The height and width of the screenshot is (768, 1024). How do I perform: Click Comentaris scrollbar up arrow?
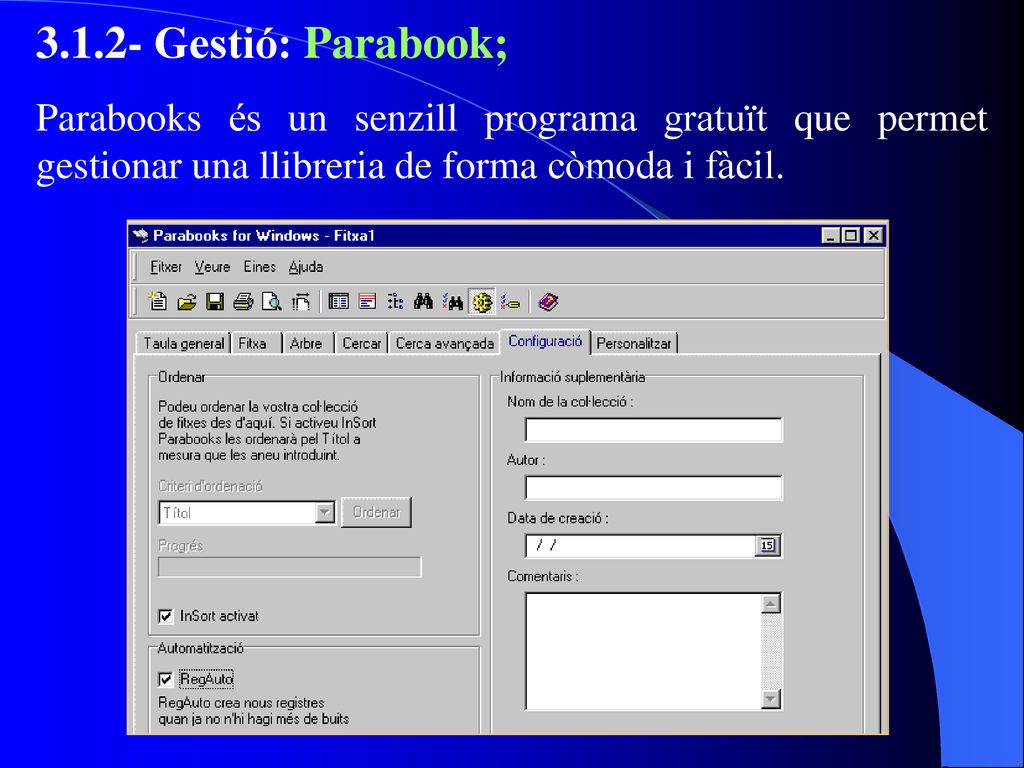(771, 604)
